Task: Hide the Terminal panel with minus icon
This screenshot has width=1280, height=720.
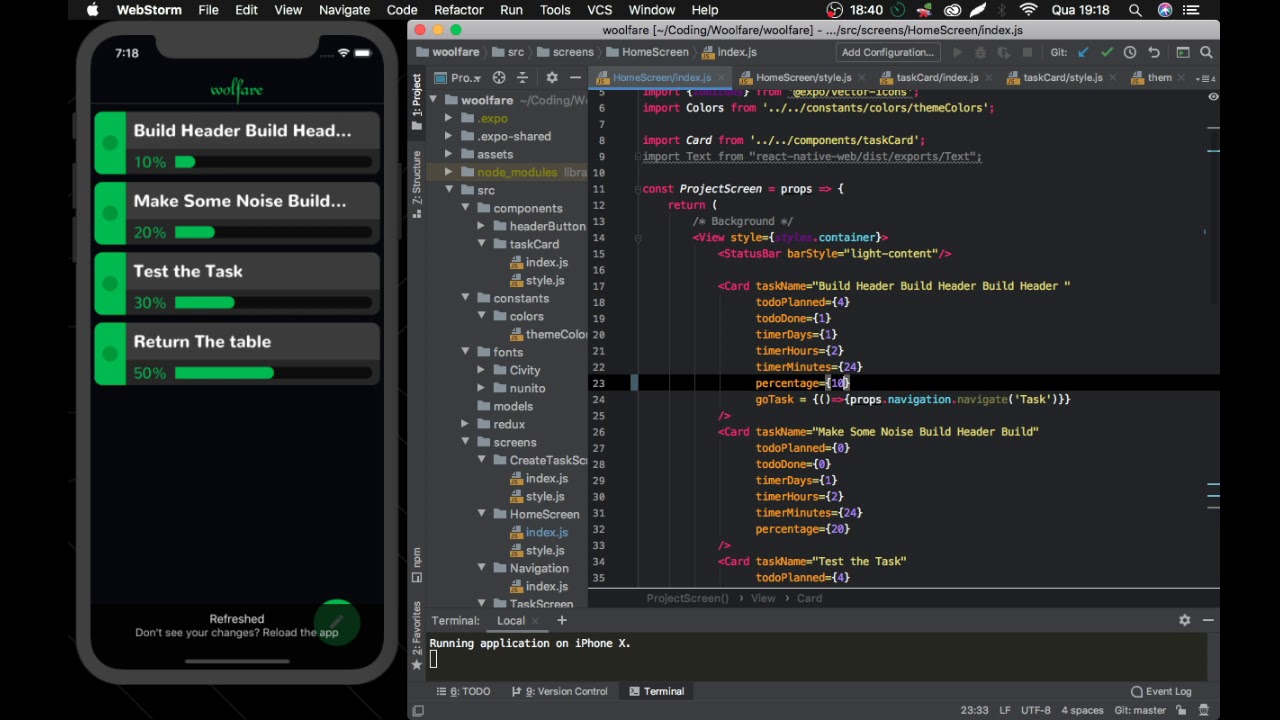Action: [x=1208, y=620]
